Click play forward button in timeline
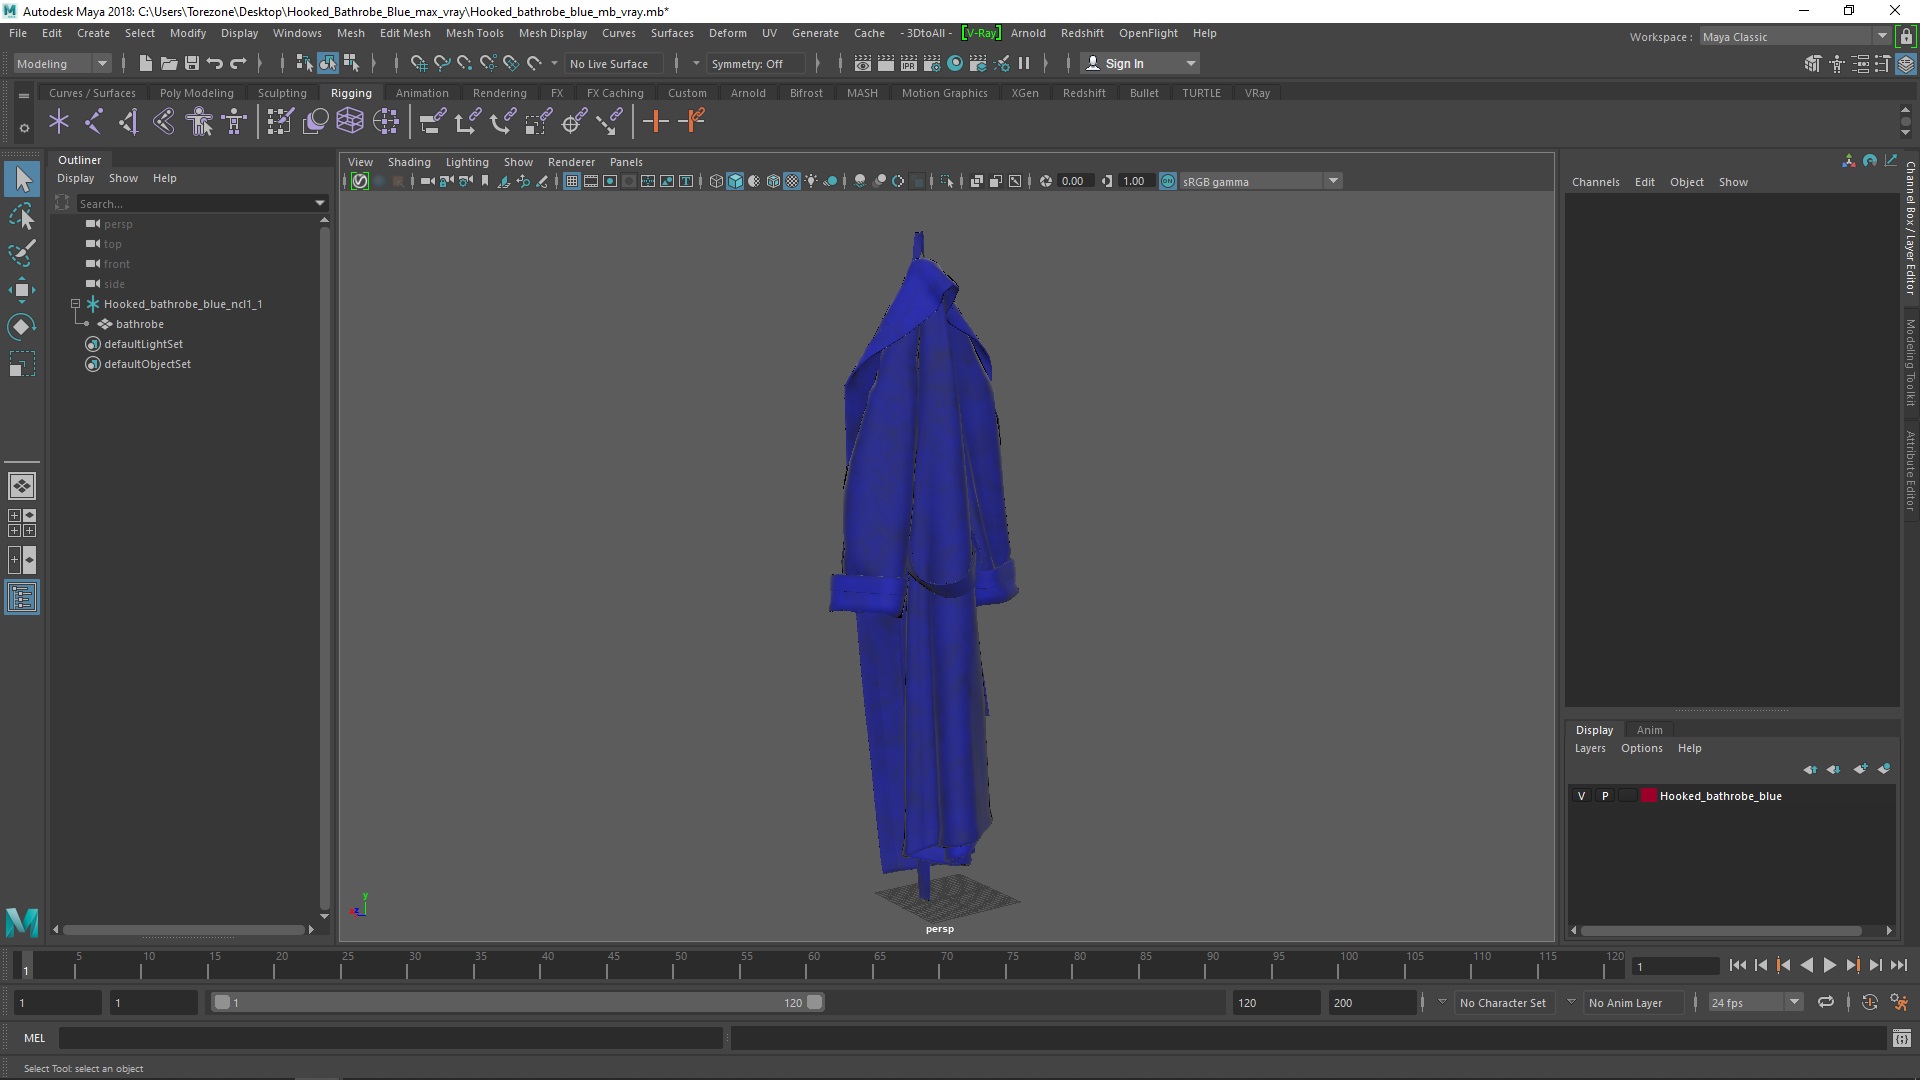1920x1080 pixels. 1832,965
